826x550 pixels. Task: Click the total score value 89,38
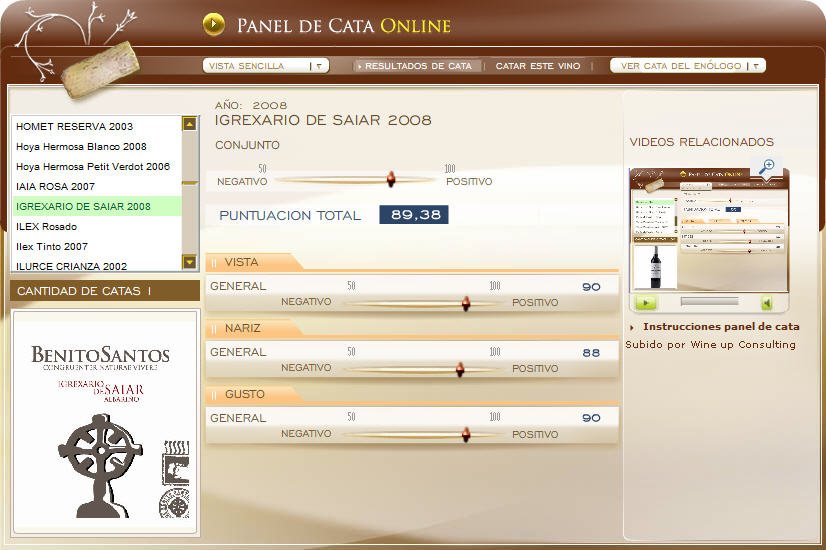(414, 214)
